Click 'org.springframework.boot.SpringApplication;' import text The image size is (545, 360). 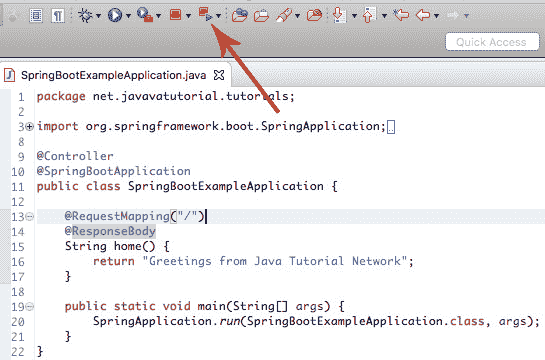coord(236,126)
